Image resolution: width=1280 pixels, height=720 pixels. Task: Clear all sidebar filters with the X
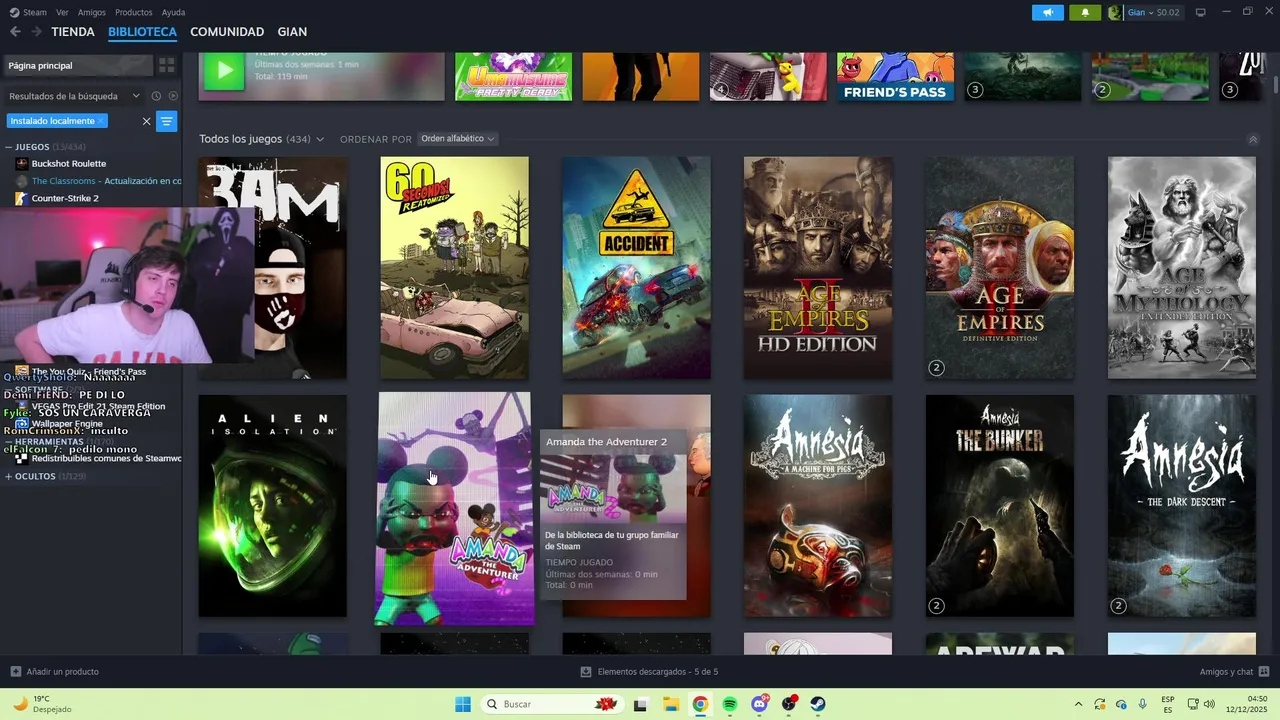146,121
